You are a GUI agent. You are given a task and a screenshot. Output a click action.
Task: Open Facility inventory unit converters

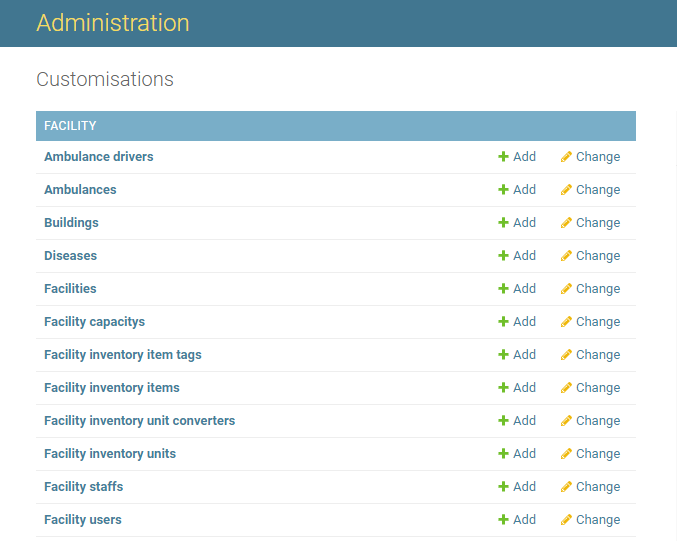coord(139,421)
